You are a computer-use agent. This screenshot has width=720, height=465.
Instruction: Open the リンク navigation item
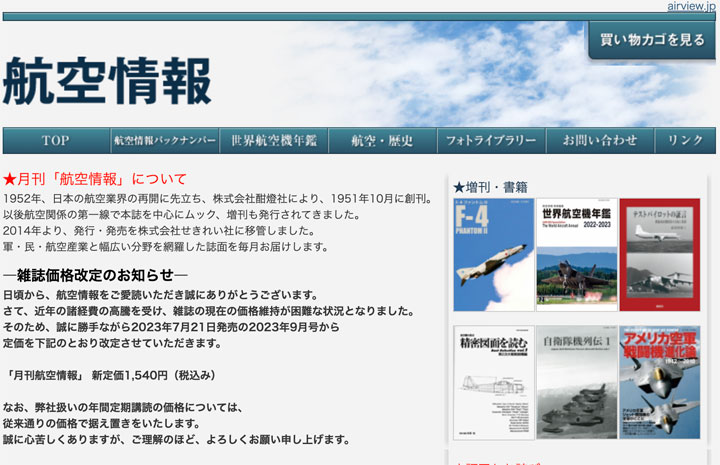pyautogui.click(x=686, y=141)
